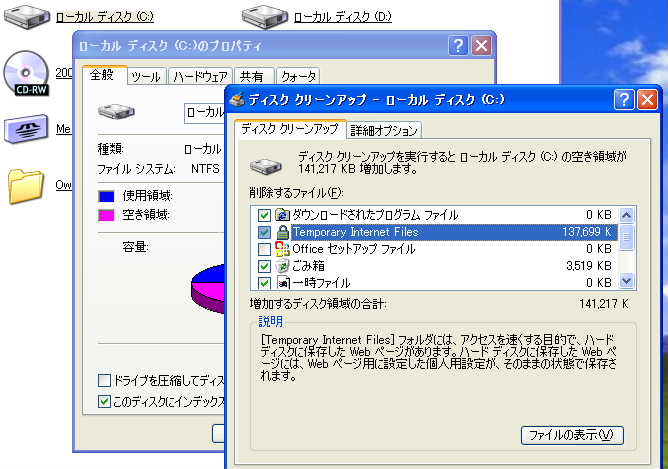Click the 141,217 K total value
This screenshot has width=668, height=469.
tap(604, 304)
